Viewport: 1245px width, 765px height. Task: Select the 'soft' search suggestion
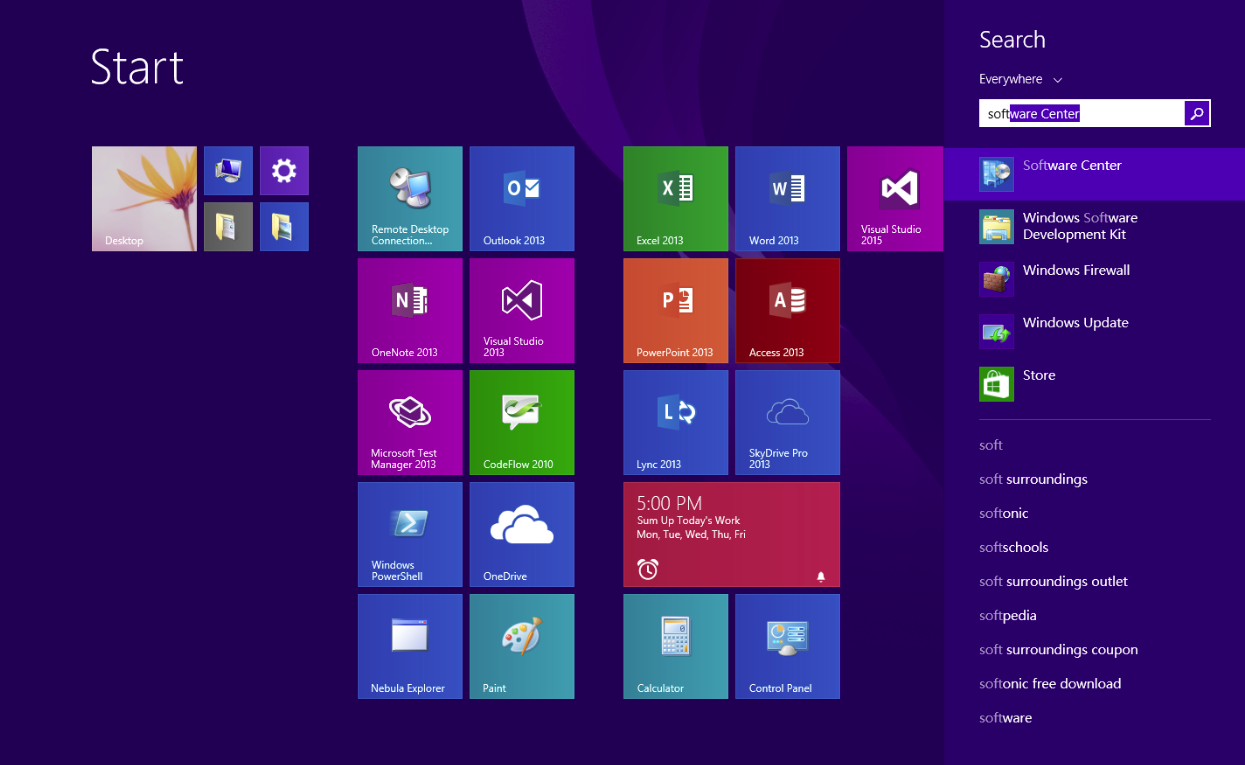(x=991, y=445)
